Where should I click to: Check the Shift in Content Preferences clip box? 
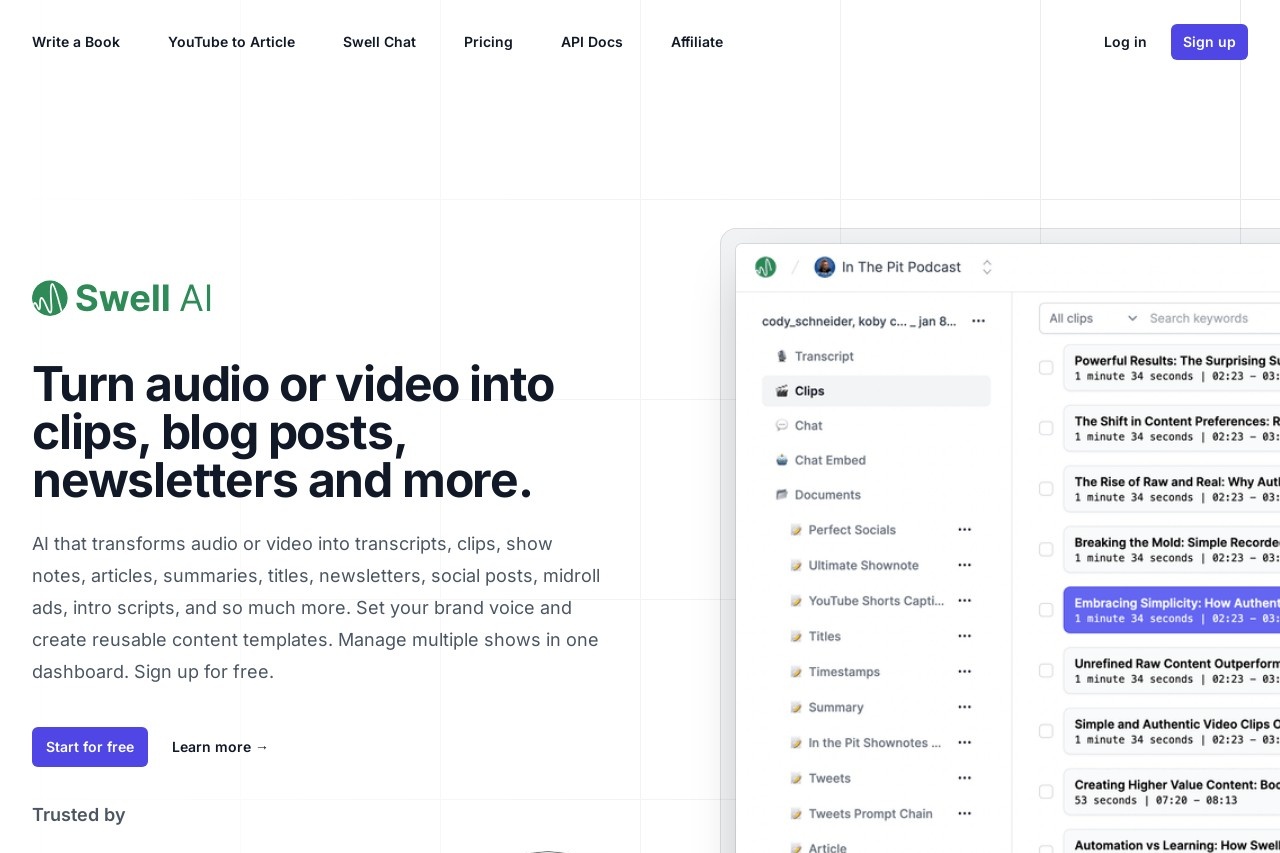tap(1046, 428)
